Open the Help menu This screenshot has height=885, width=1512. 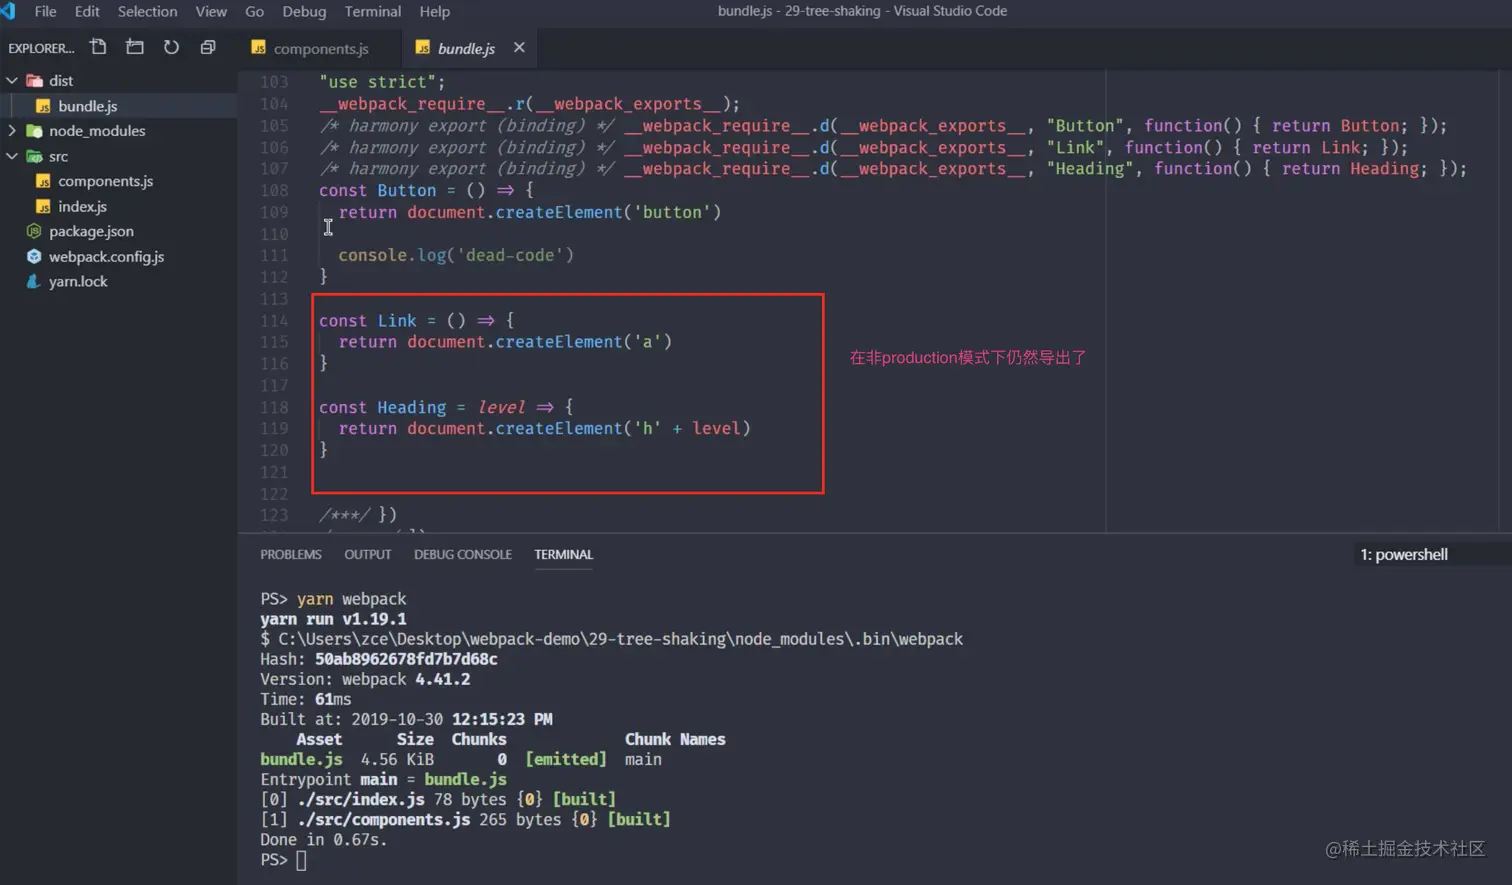point(434,11)
